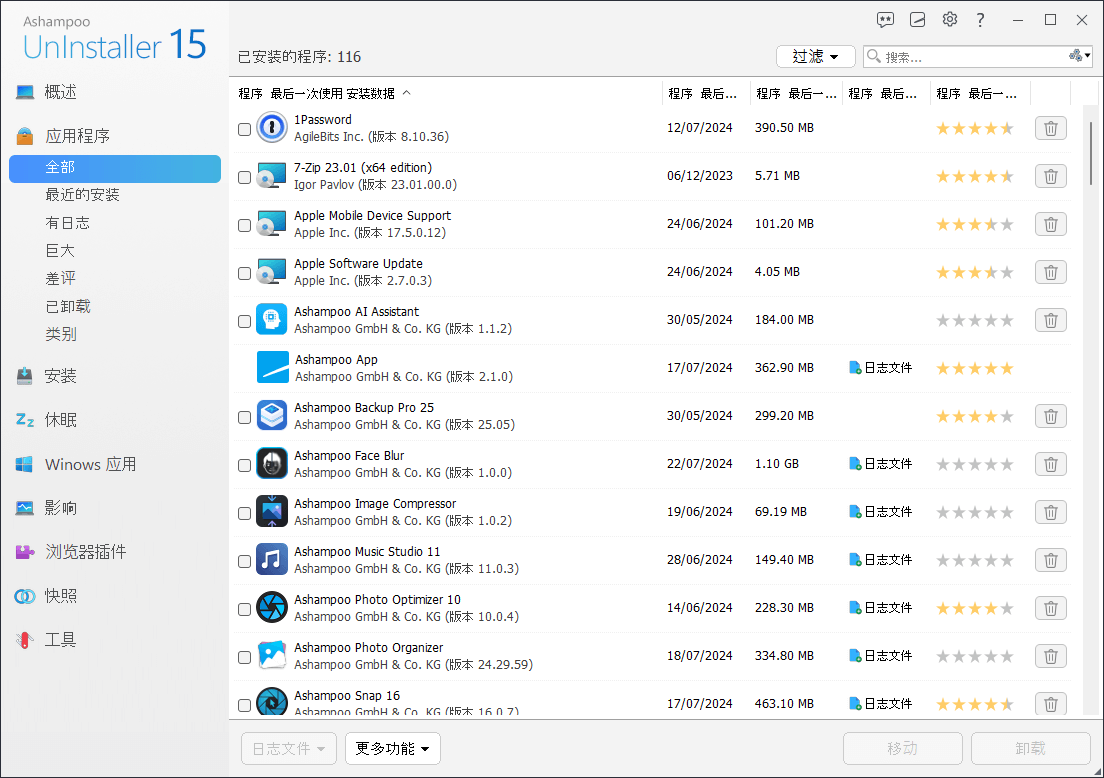Click trash icon for Ashampoo Photo Optimizer 10

[x=1050, y=608]
